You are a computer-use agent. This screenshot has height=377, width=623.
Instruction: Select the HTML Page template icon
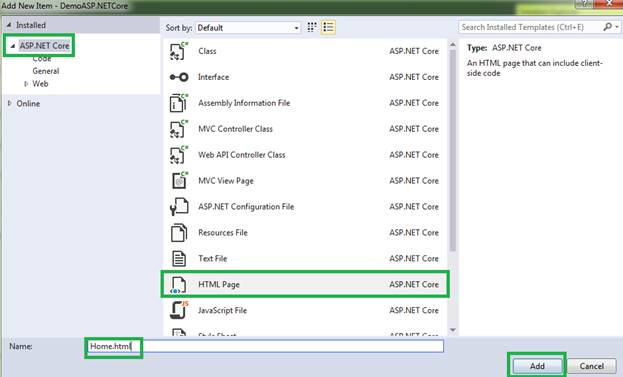pos(178,285)
